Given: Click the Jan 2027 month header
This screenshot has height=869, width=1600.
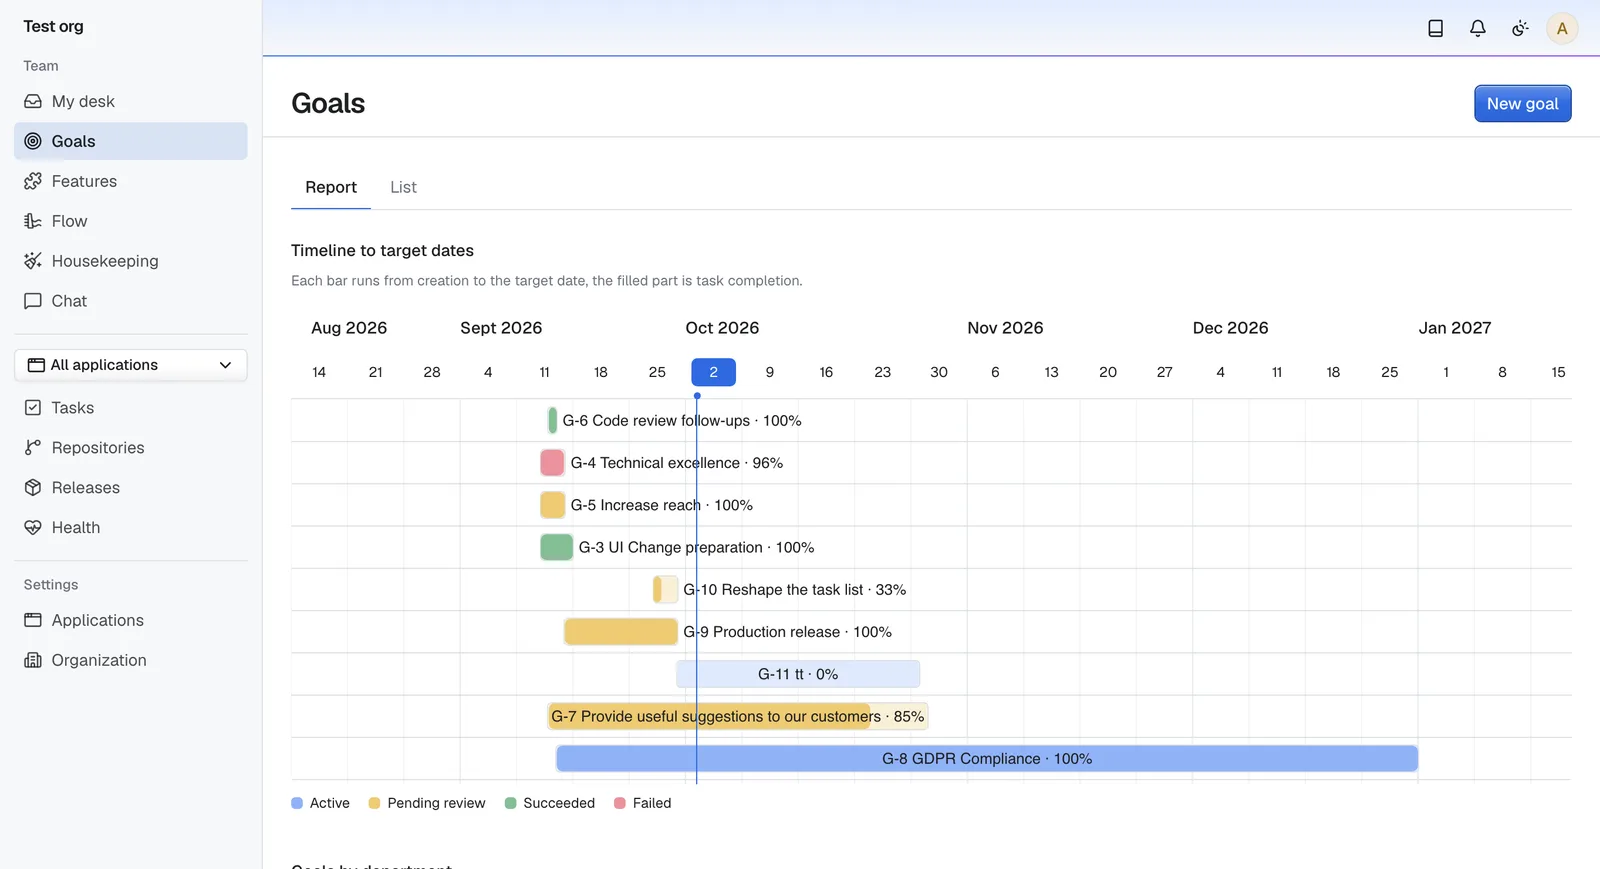Looking at the screenshot, I should [1454, 328].
